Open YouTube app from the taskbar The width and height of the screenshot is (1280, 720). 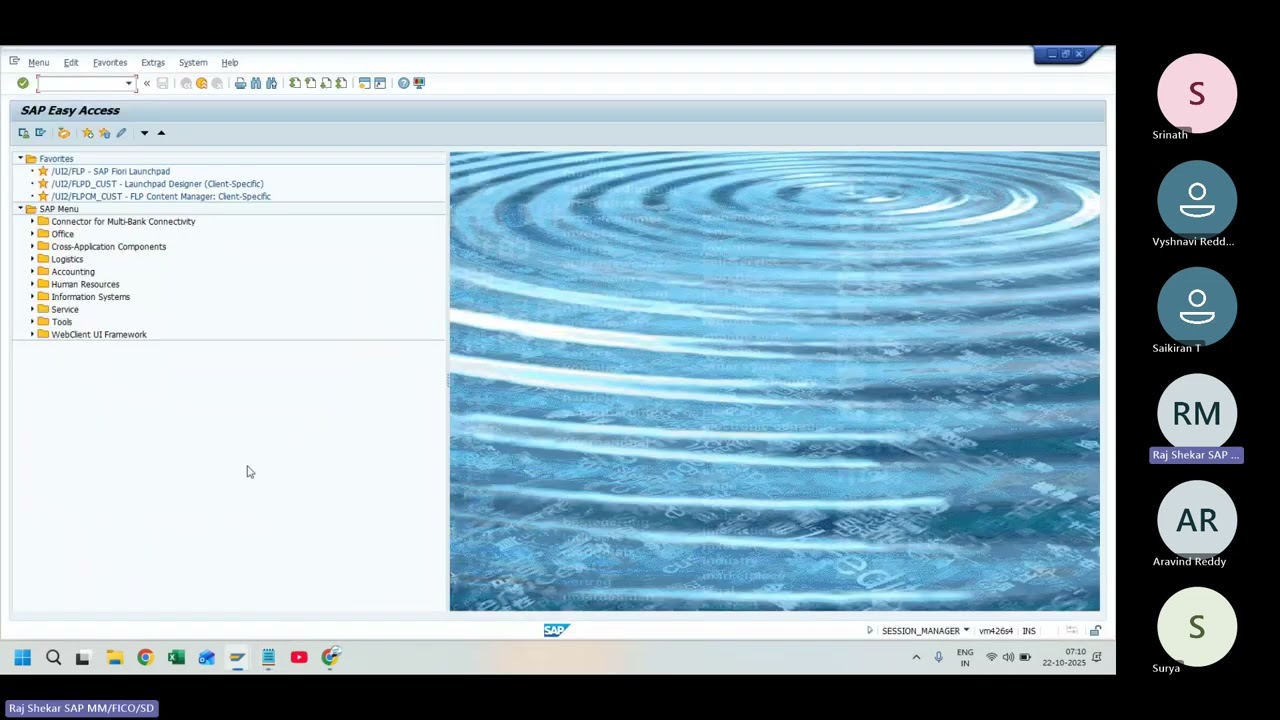click(299, 657)
